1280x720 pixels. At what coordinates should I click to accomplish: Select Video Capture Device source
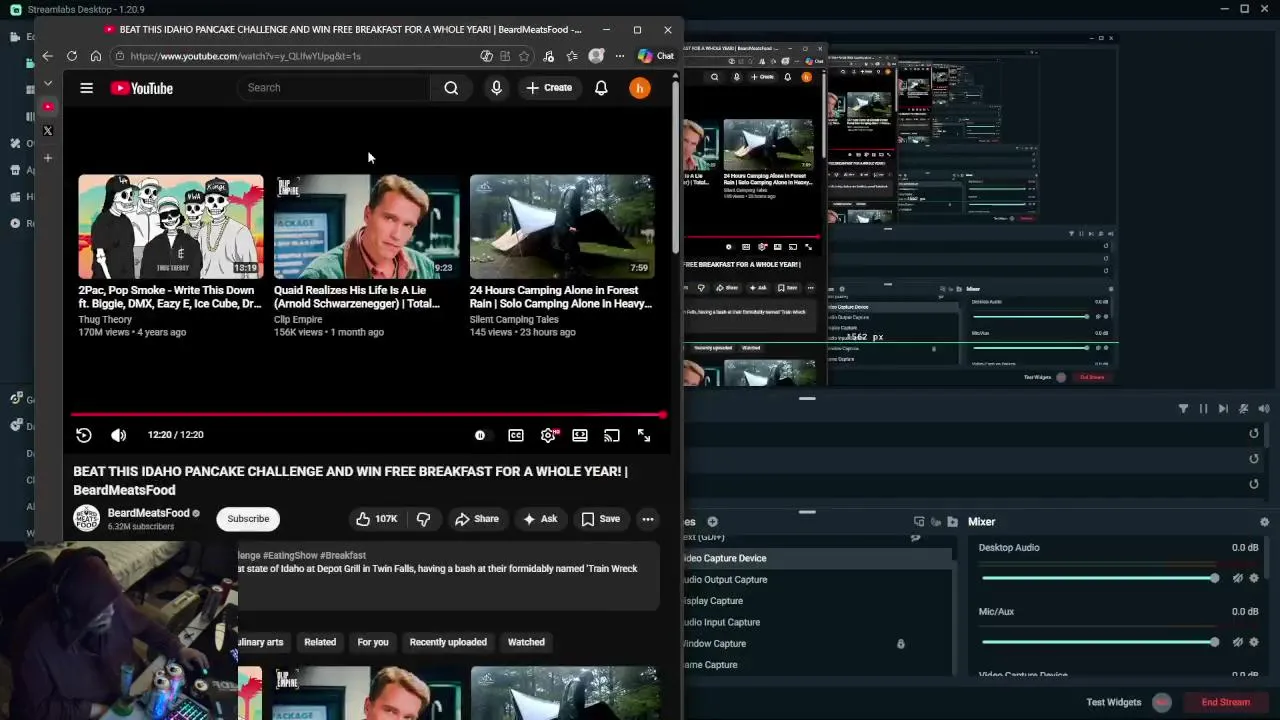[x=818, y=558]
